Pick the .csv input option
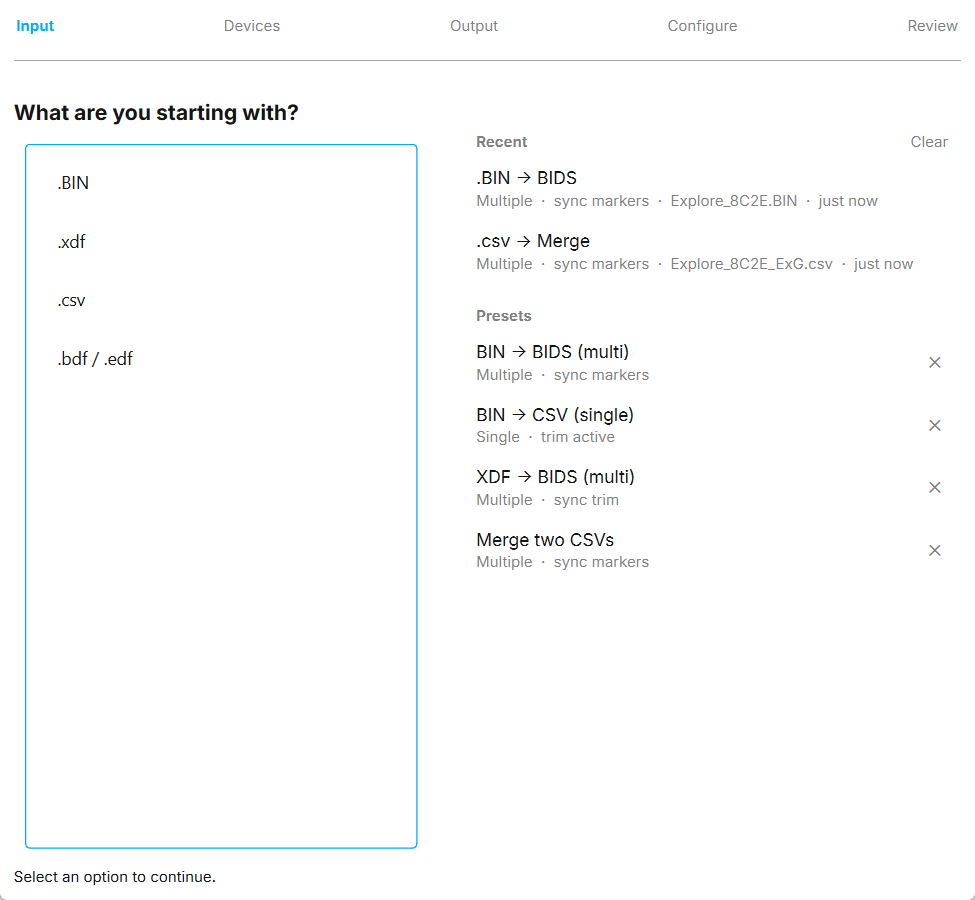The width and height of the screenshot is (975, 900). [x=221, y=300]
